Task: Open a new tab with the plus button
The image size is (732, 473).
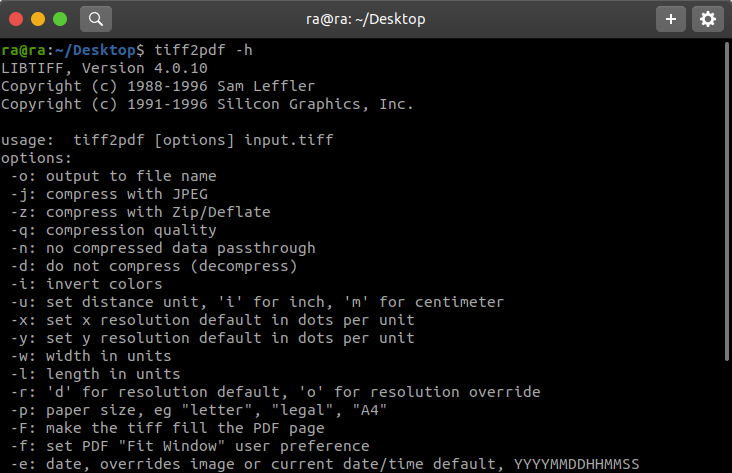Action: 670,18
